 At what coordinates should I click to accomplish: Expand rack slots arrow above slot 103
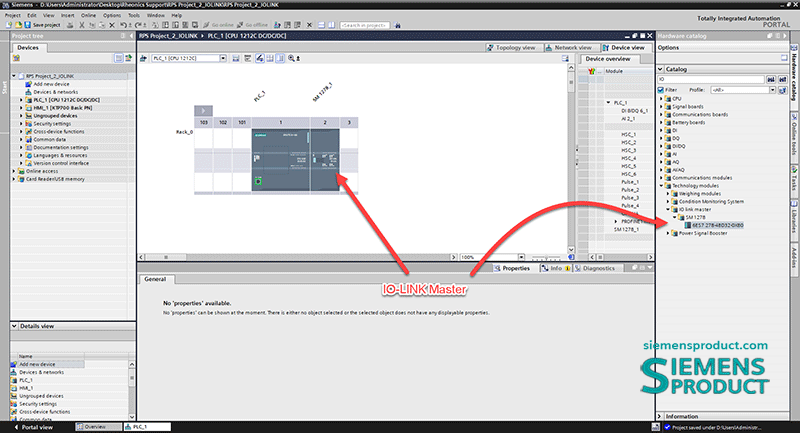pyautogui.click(x=203, y=110)
